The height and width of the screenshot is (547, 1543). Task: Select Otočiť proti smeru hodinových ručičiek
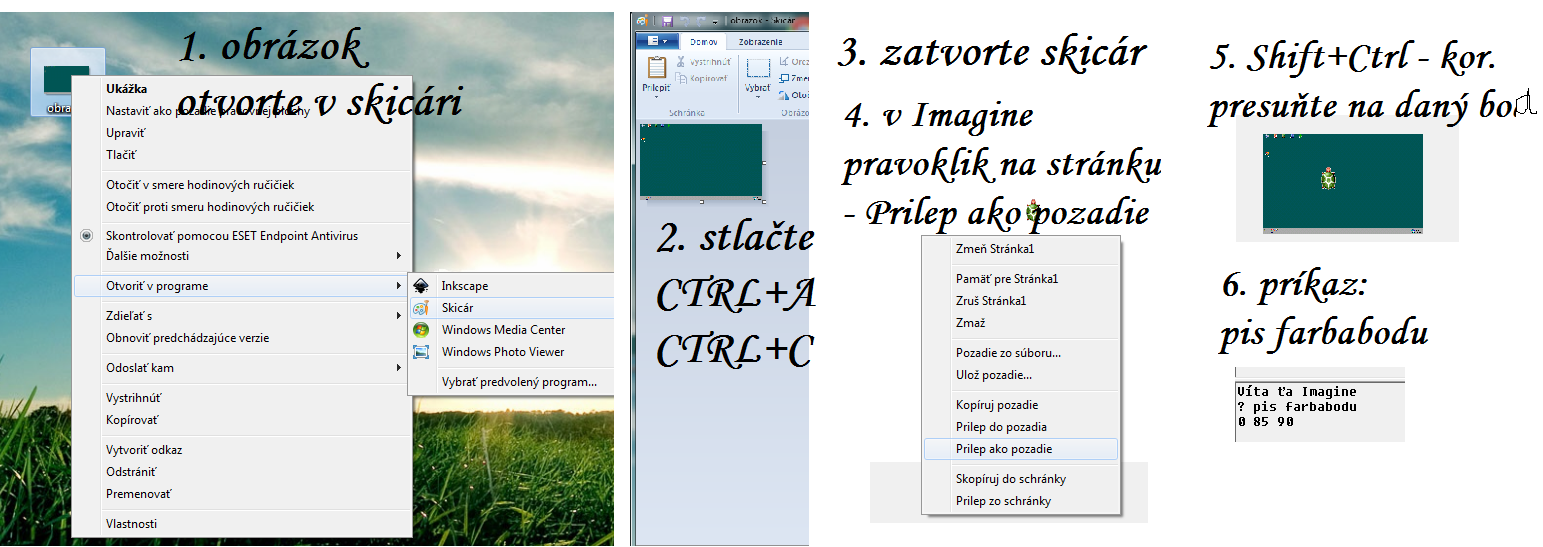tap(210, 207)
